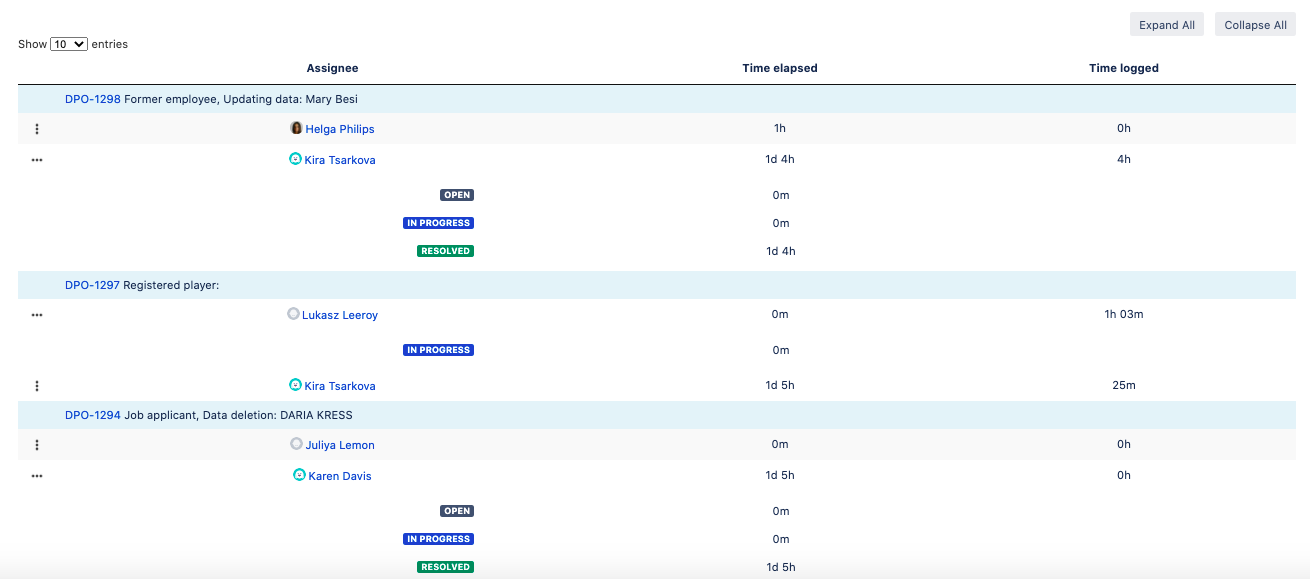Click RESOLVED badge under Karen Davis

tap(445, 567)
